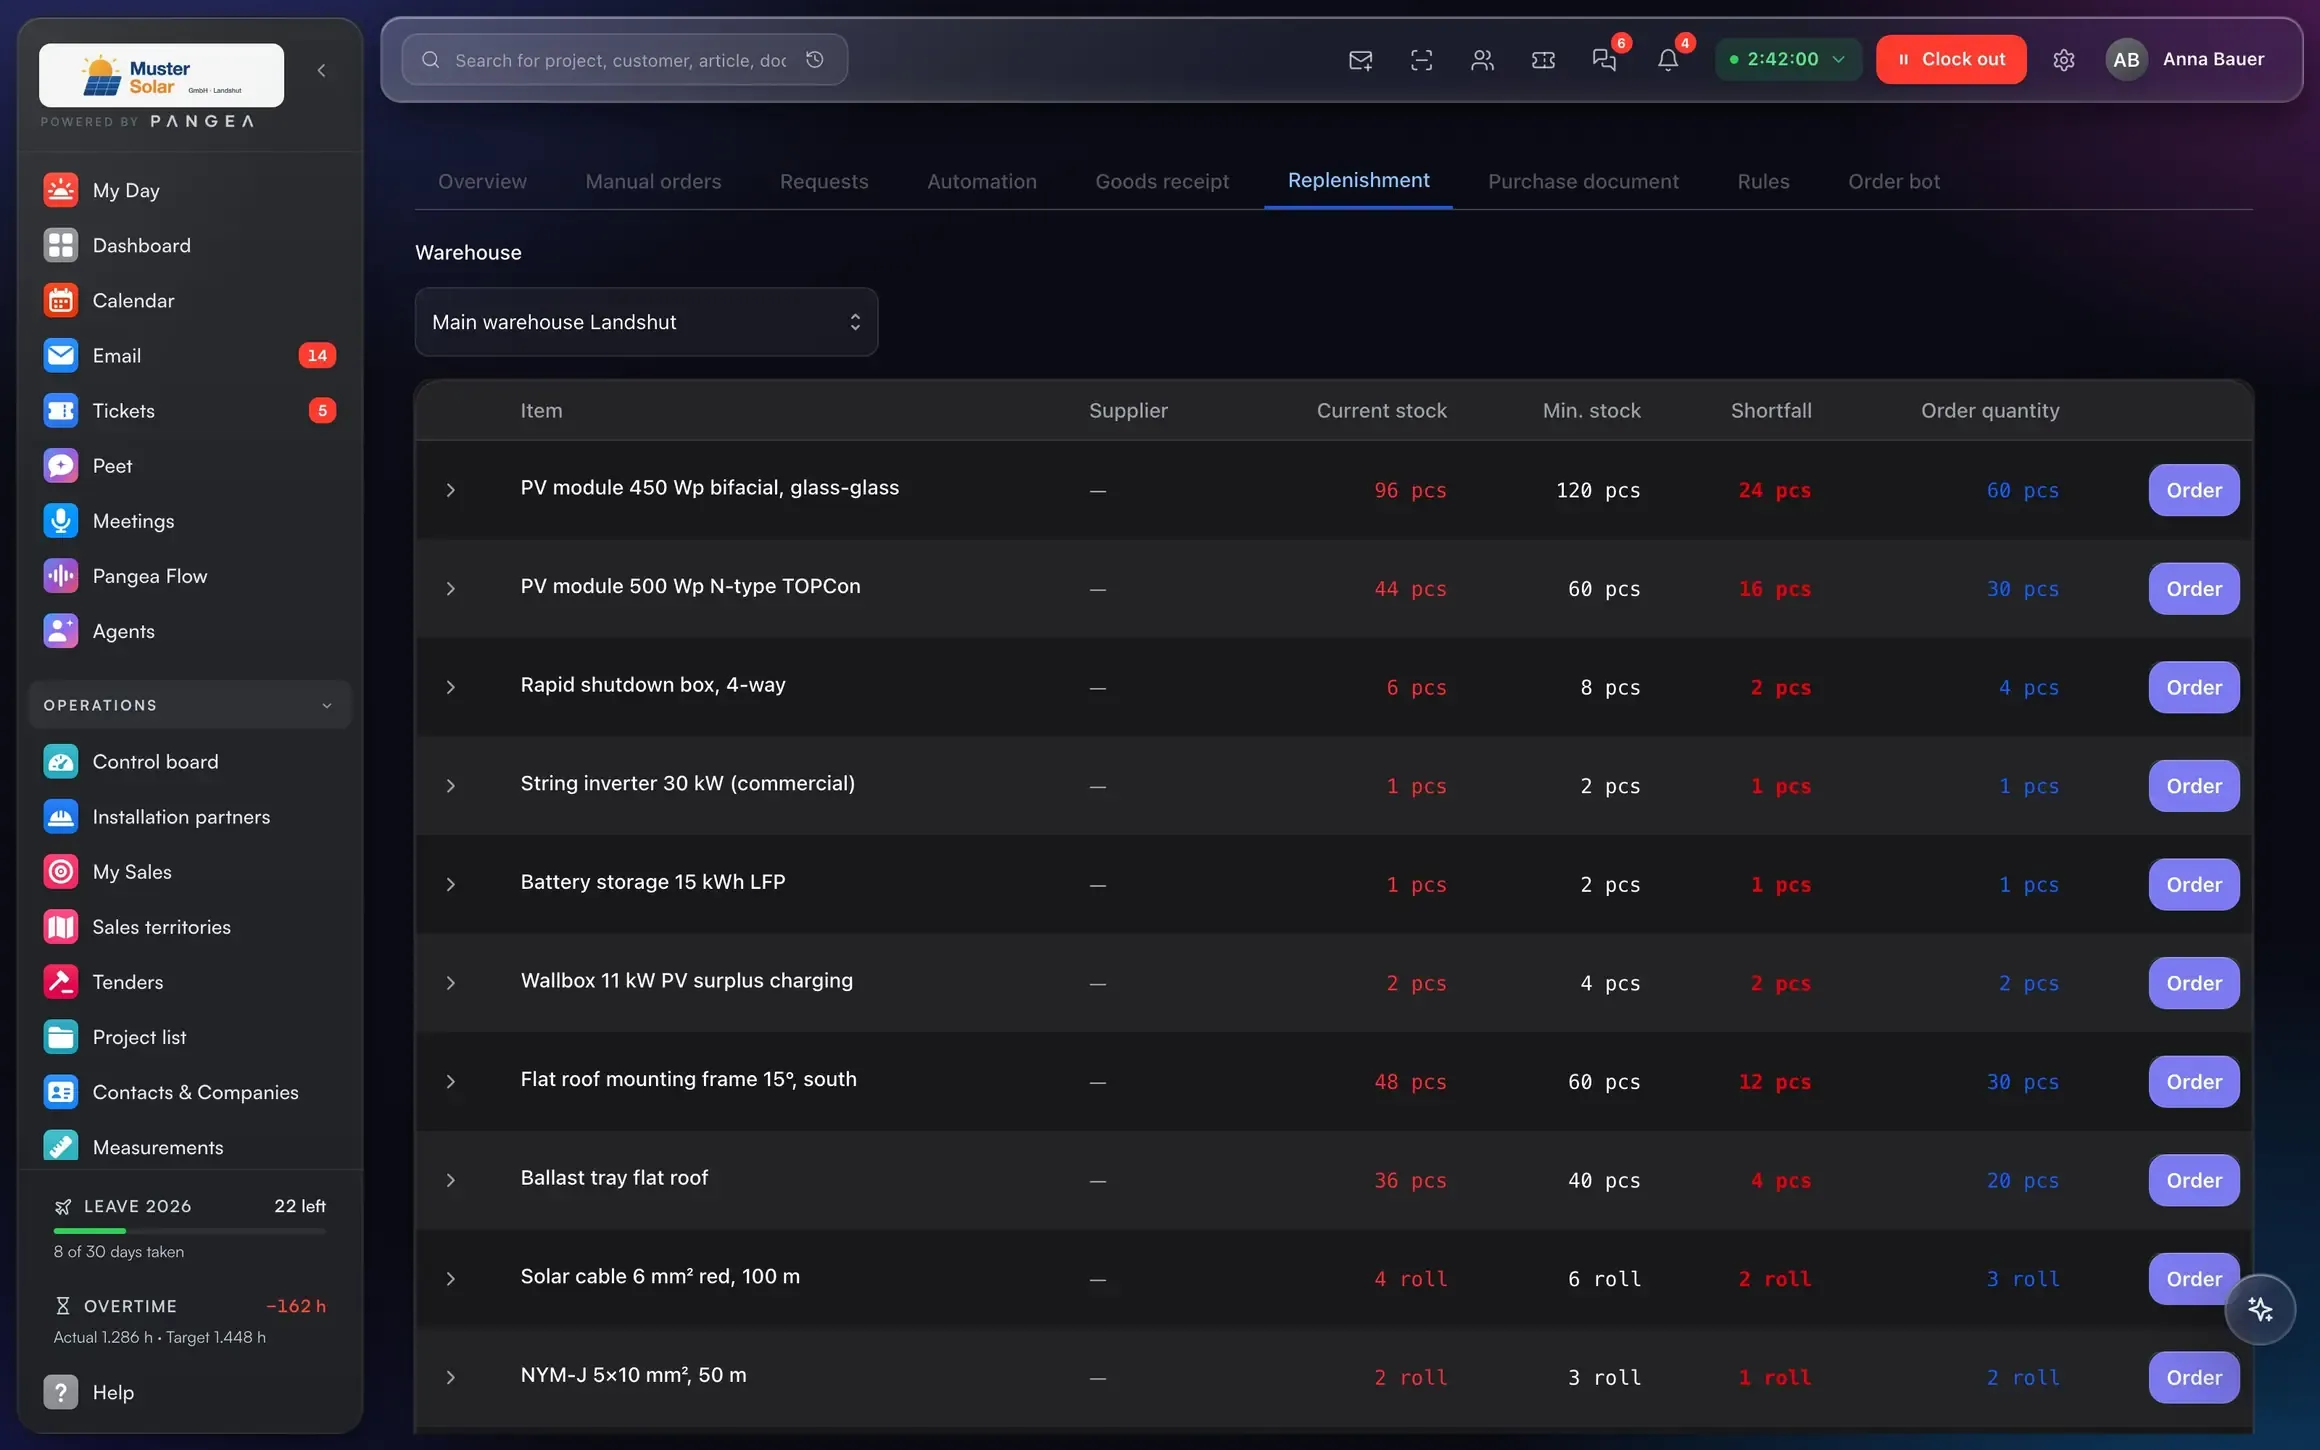Open Tenders in sidebar

tap(190, 982)
